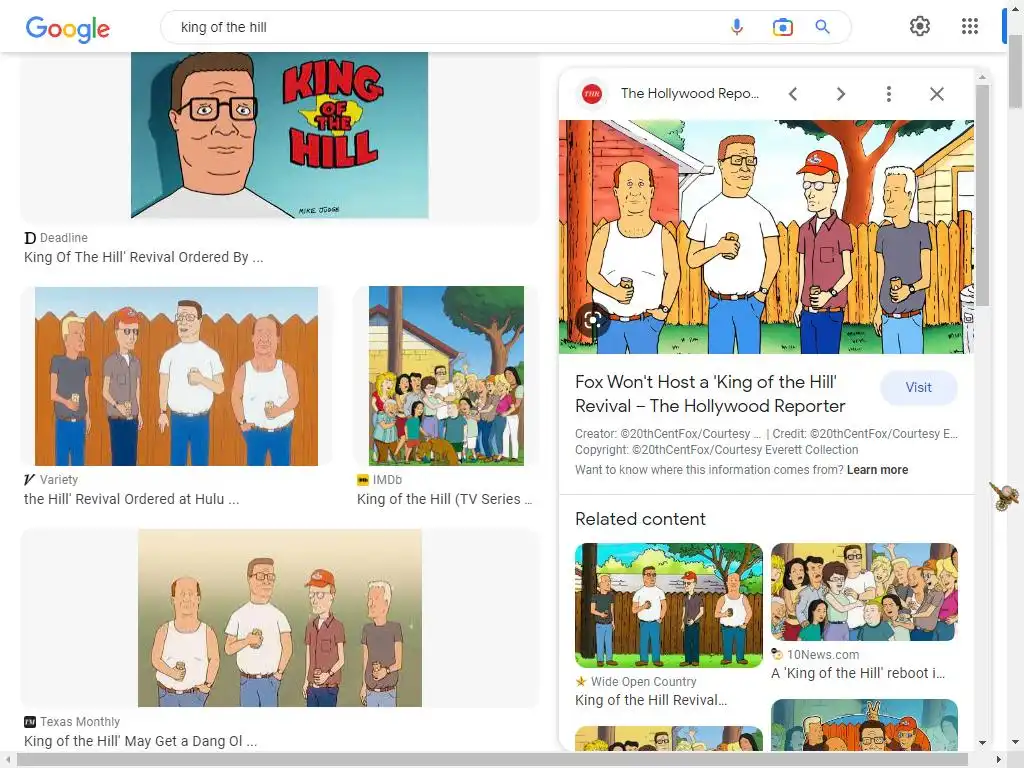Search inside image with Lens overlay icon
The height and width of the screenshot is (768, 1024).
pos(593,319)
